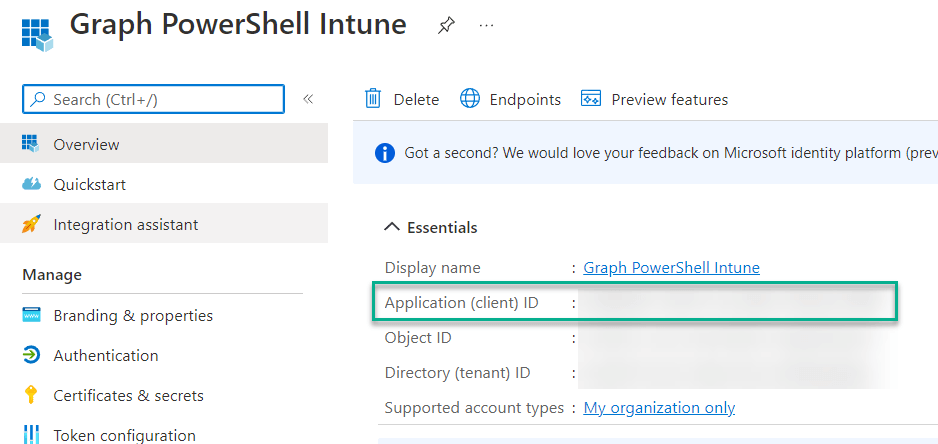Screen dimensions: 938x444
Task: Click the Manage section heading
Action: tap(52, 275)
